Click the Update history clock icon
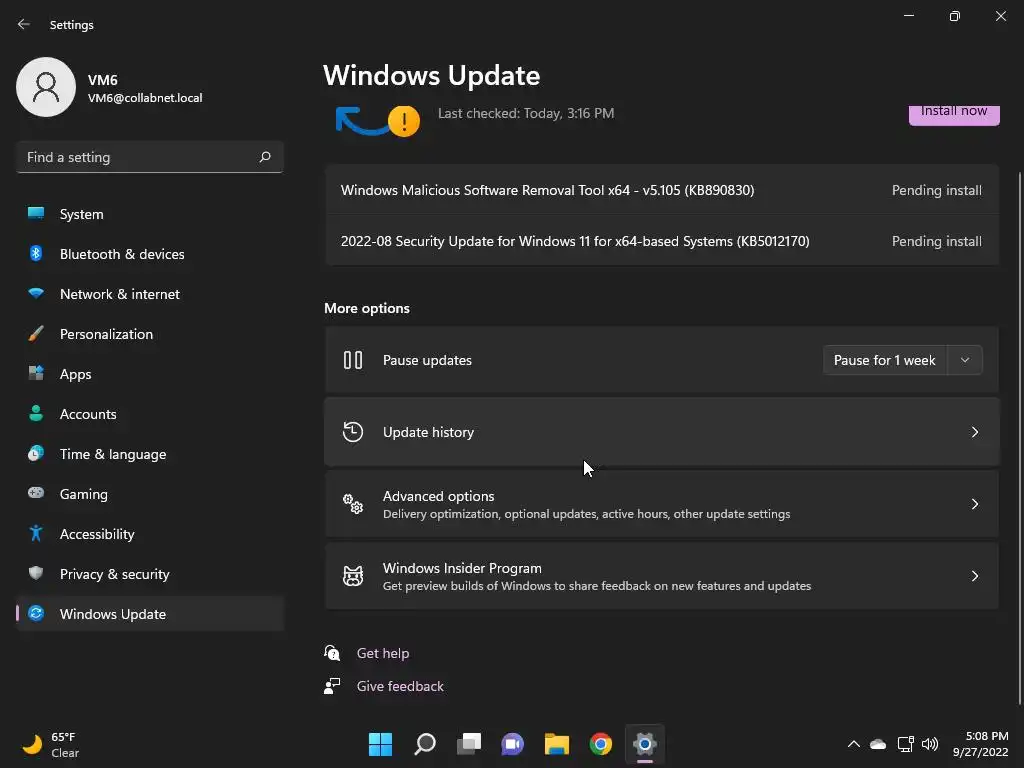Image resolution: width=1024 pixels, height=768 pixels. (353, 432)
